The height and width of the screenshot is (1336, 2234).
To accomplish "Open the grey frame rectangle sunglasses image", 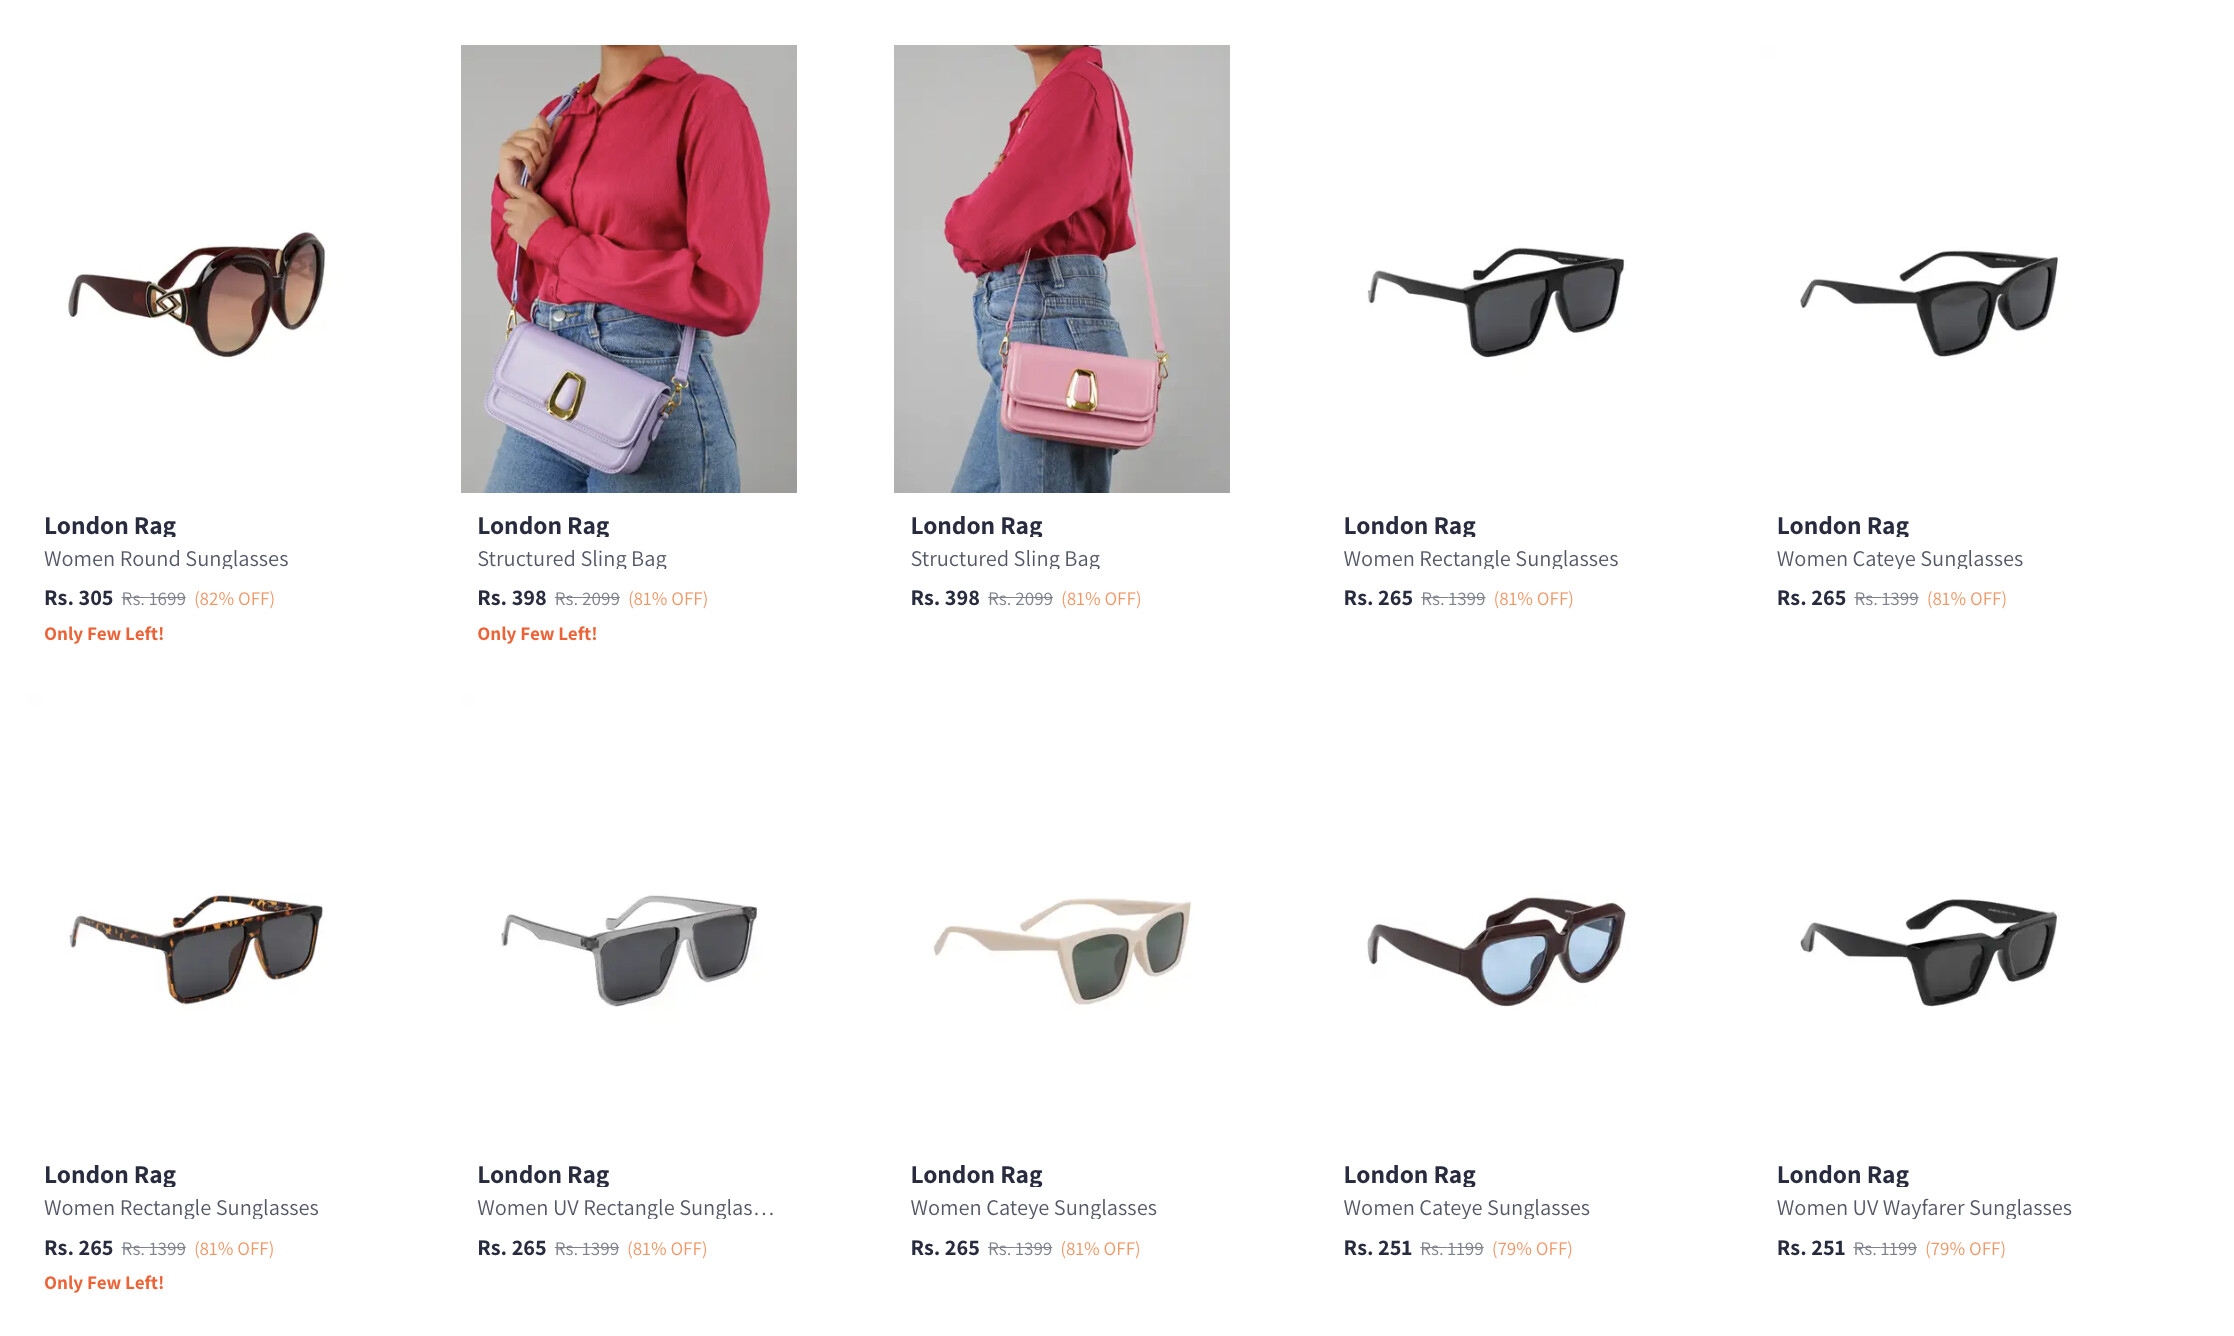I will (x=629, y=918).
